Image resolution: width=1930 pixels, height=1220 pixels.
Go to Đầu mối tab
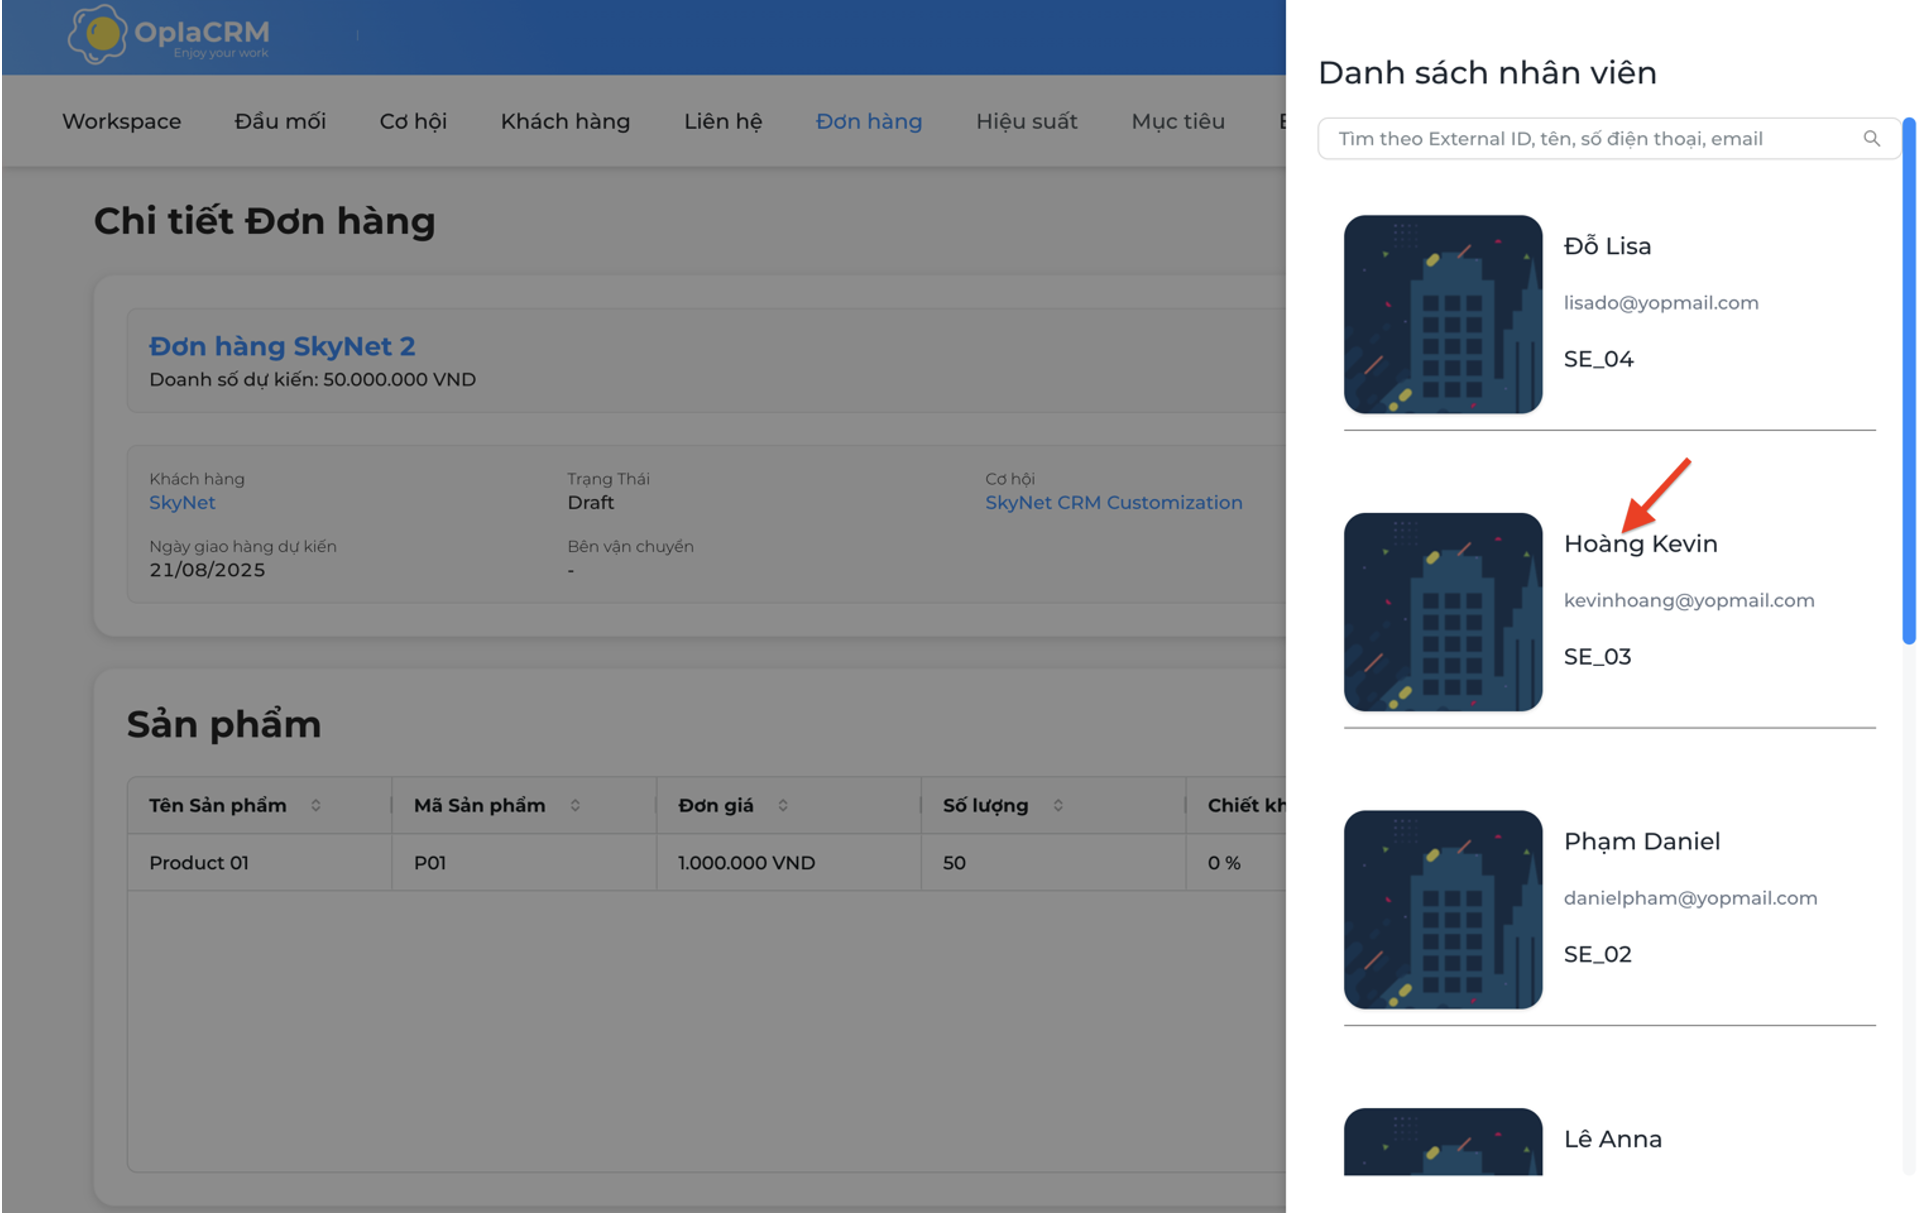281,122
